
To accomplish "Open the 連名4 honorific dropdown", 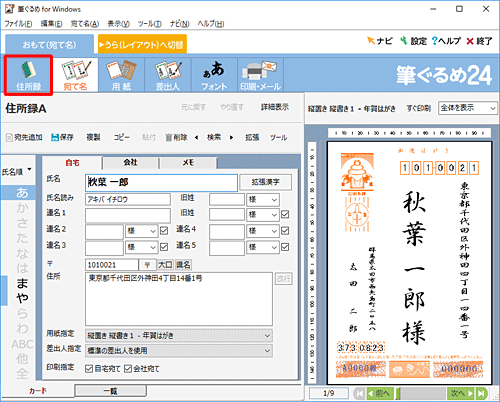I will point(263,231).
